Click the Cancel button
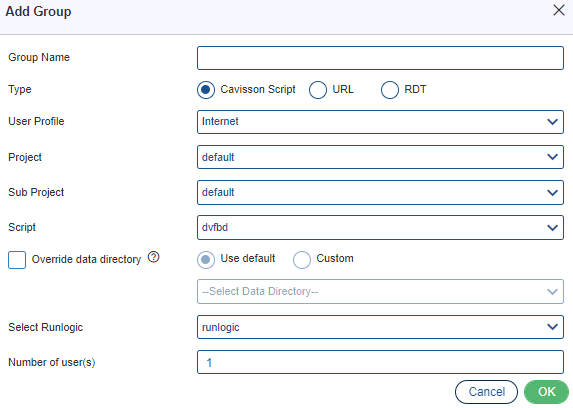 coord(486,392)
